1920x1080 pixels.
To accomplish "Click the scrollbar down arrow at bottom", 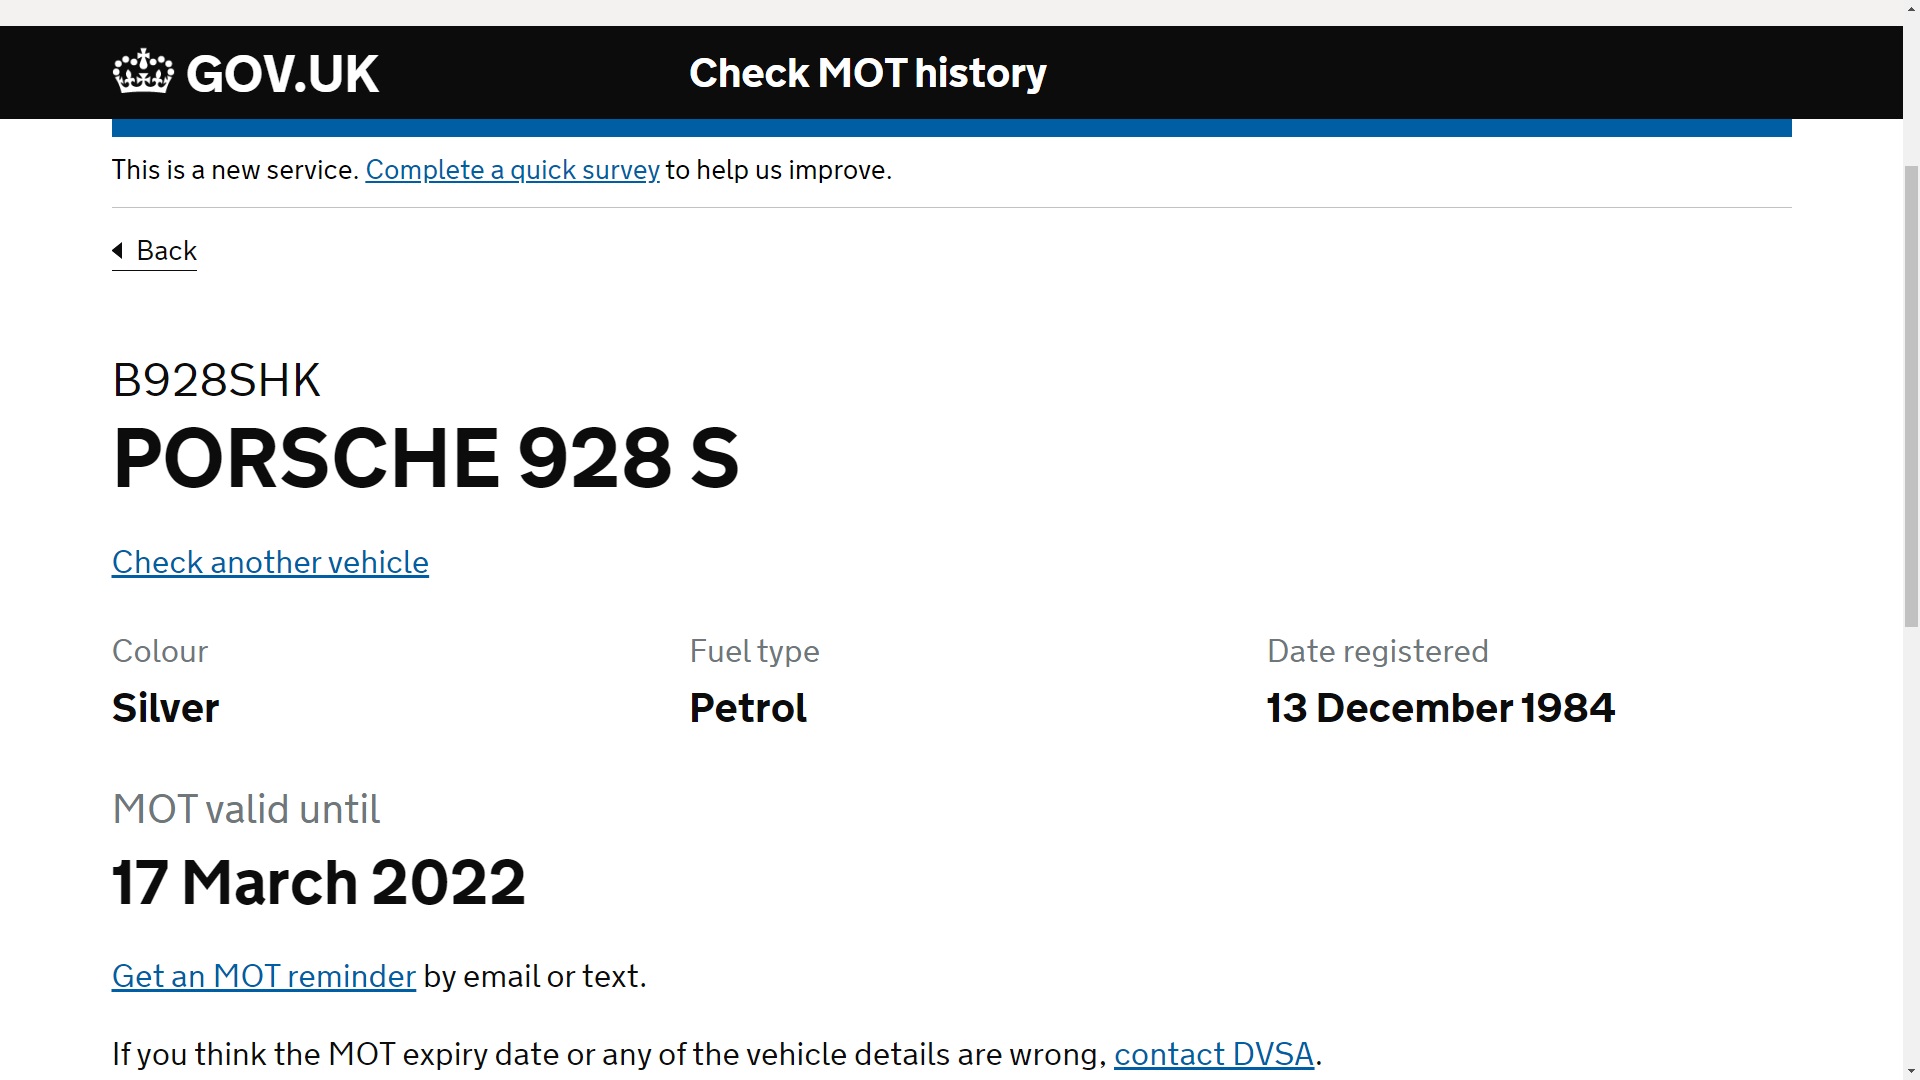I will 1911,1071.
